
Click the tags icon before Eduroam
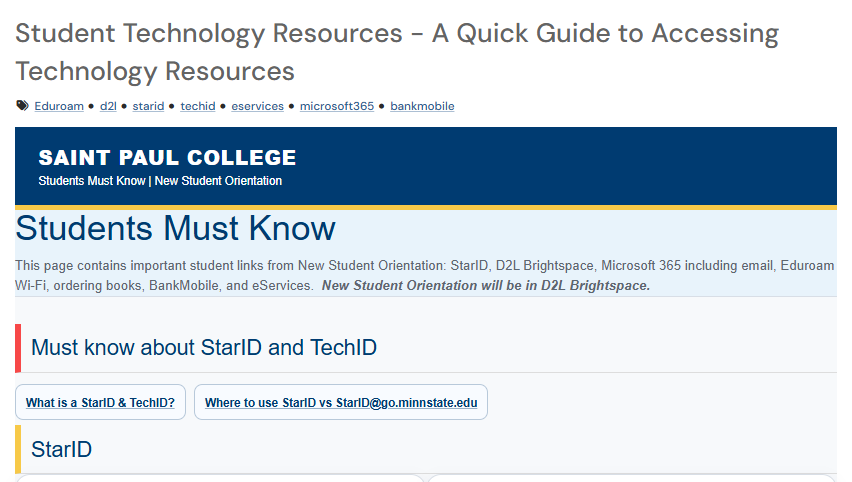[x=22, y=105]
